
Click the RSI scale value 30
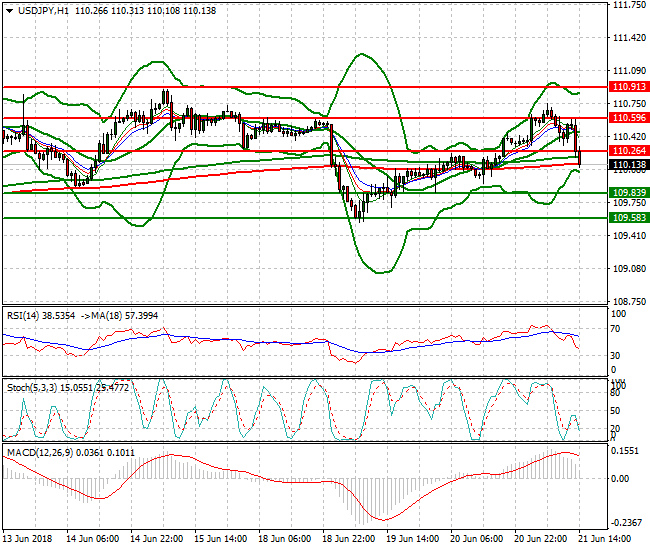(615, 356)
